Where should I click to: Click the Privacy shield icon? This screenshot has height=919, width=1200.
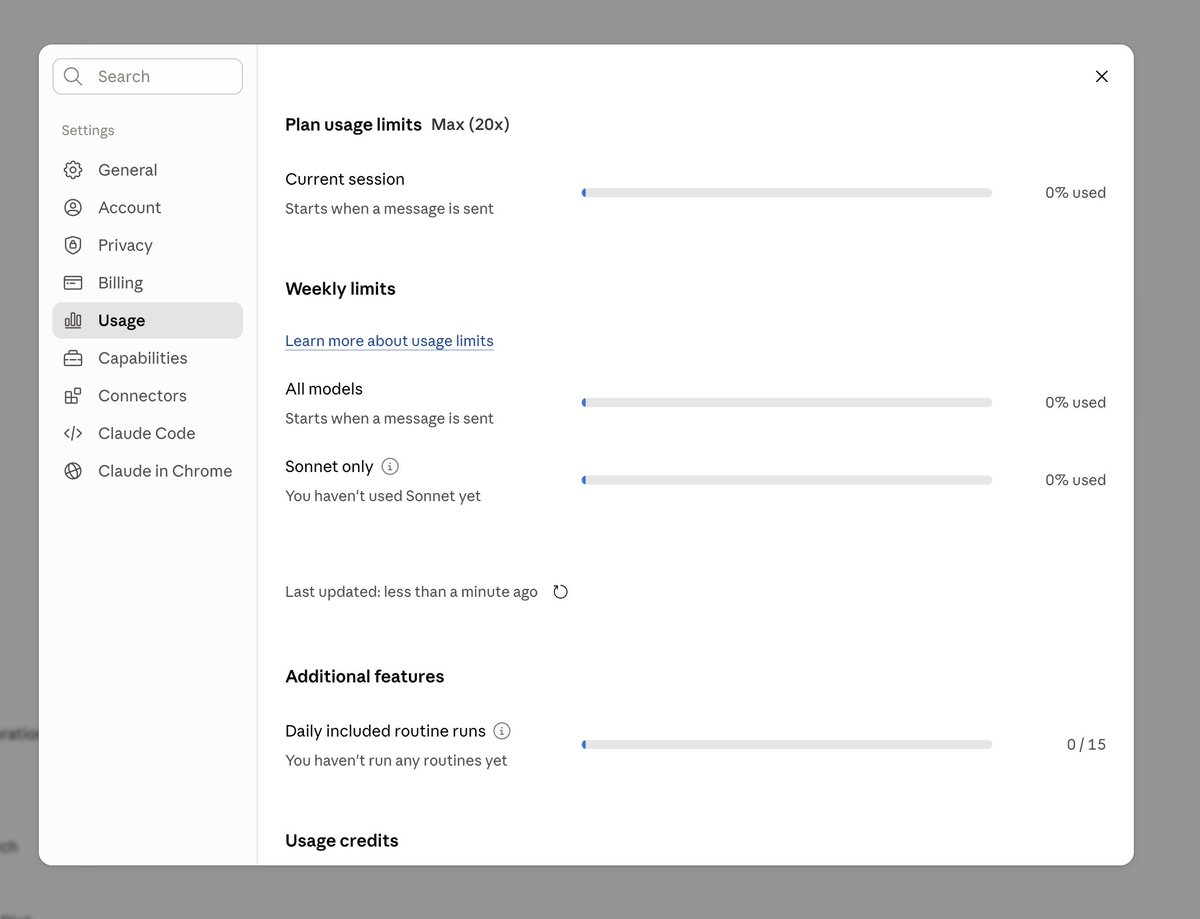point(73,245)
